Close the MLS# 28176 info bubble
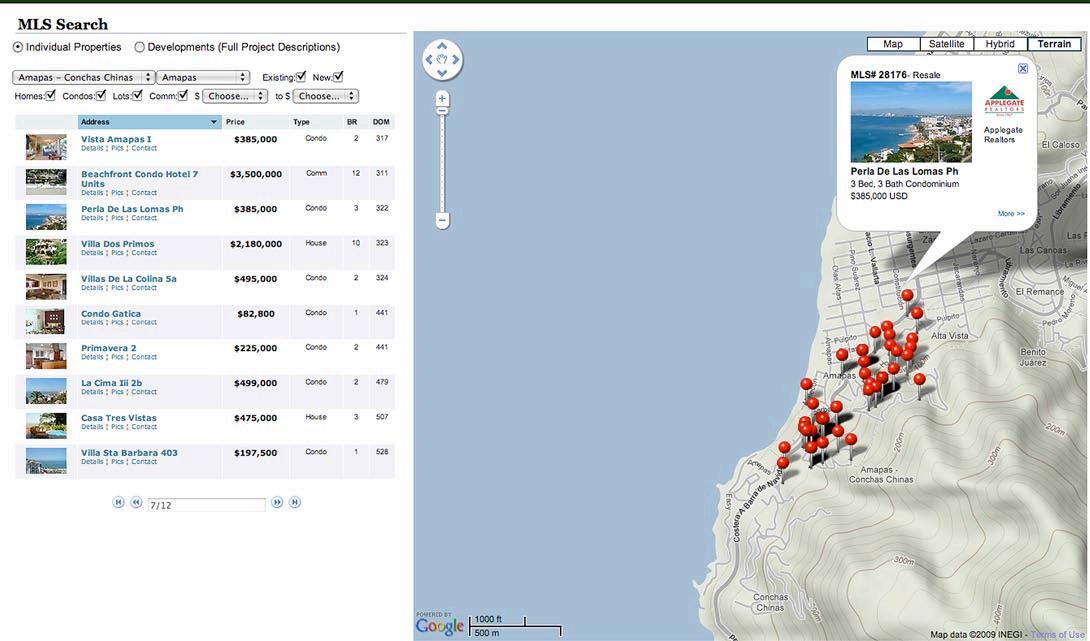 tap(1023, 68)
